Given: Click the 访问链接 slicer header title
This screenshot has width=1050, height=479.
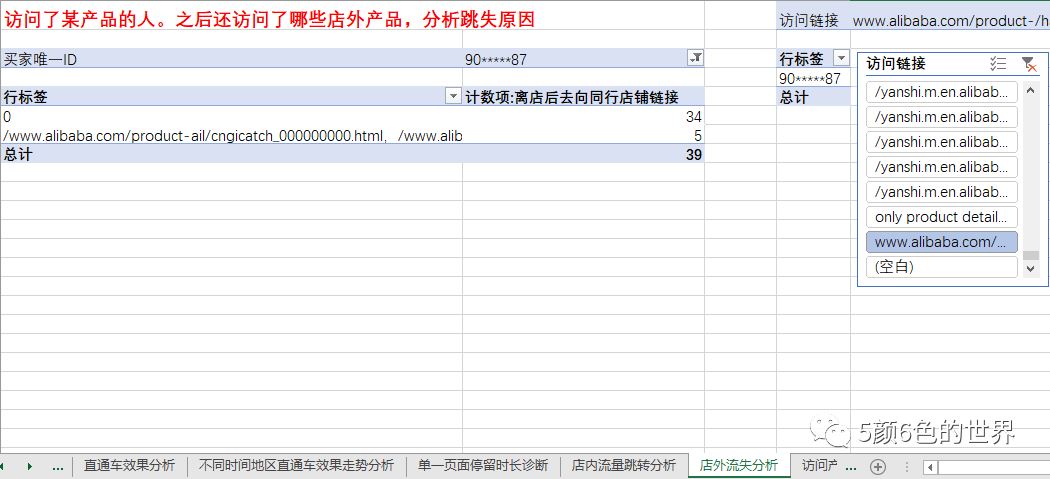Looking at the screenshot, I should tap(896, 64).
